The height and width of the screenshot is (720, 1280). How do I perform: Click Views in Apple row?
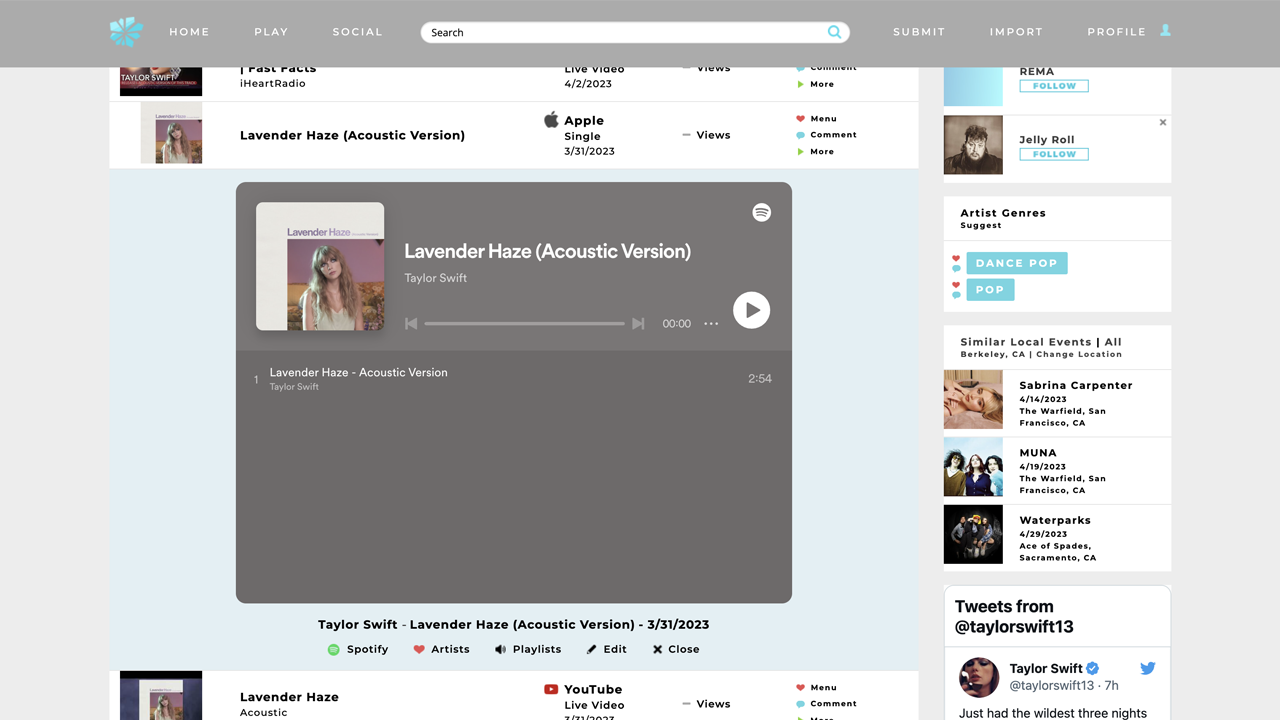(706, 135)
